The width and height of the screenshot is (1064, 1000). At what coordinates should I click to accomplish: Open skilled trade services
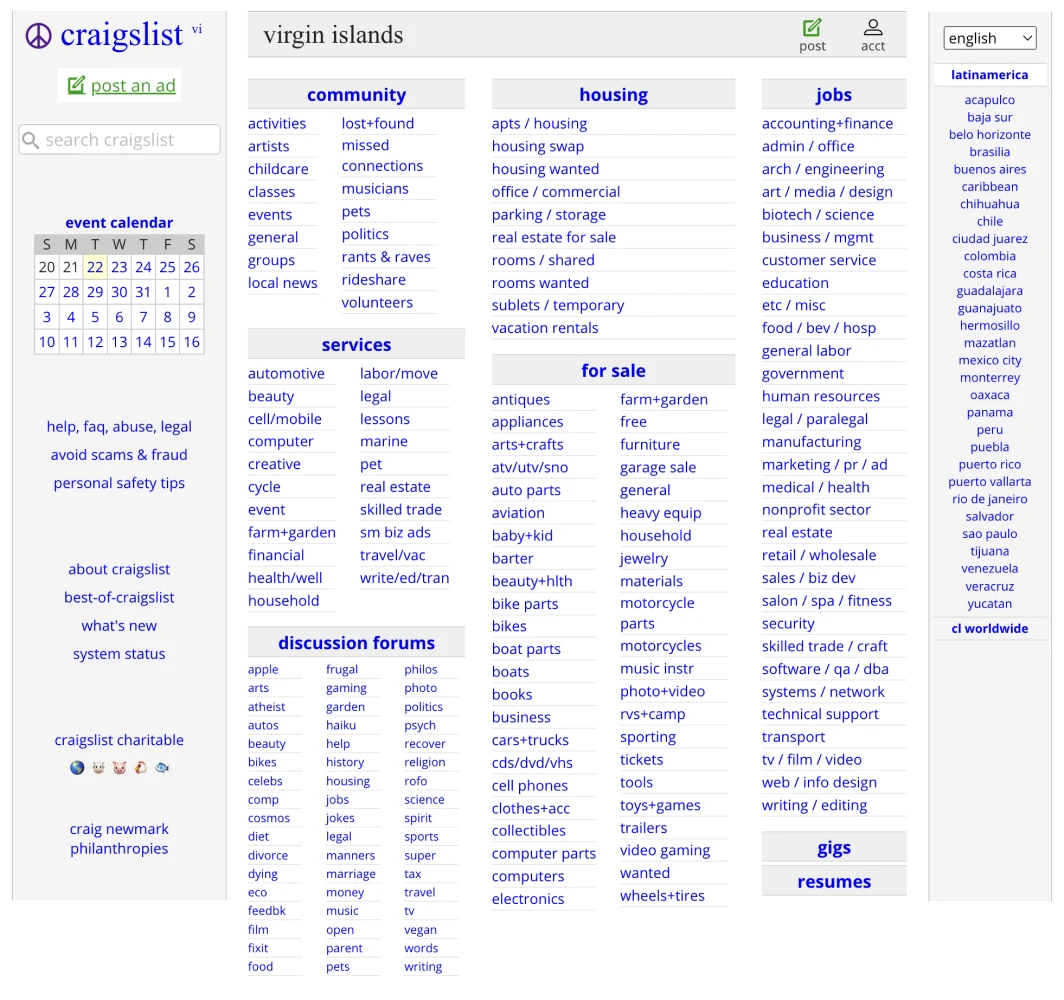[x=401, y=509]
